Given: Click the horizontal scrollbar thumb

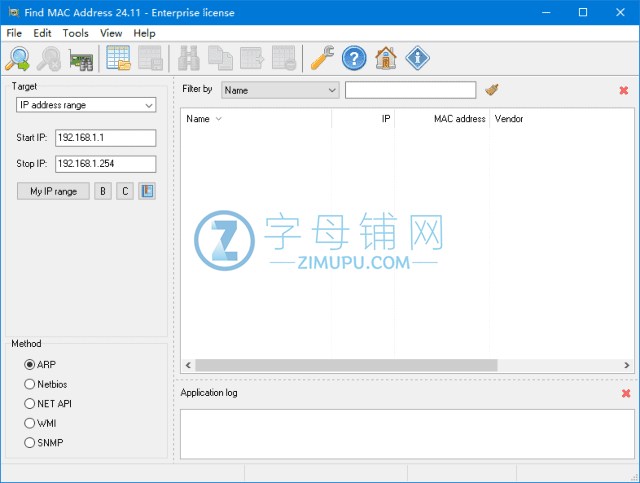Looking at the screenshot, I should pos(347,365).
